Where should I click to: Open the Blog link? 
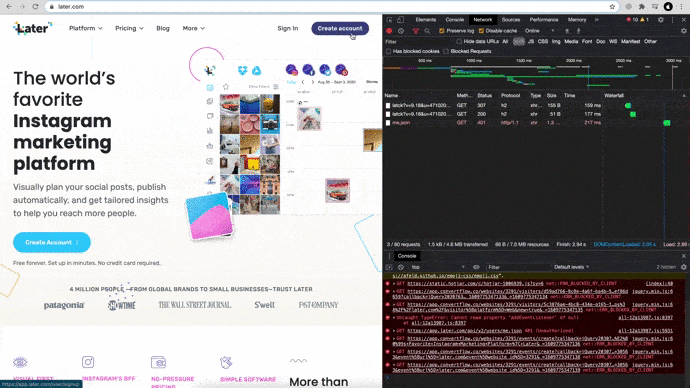point(163,28)
